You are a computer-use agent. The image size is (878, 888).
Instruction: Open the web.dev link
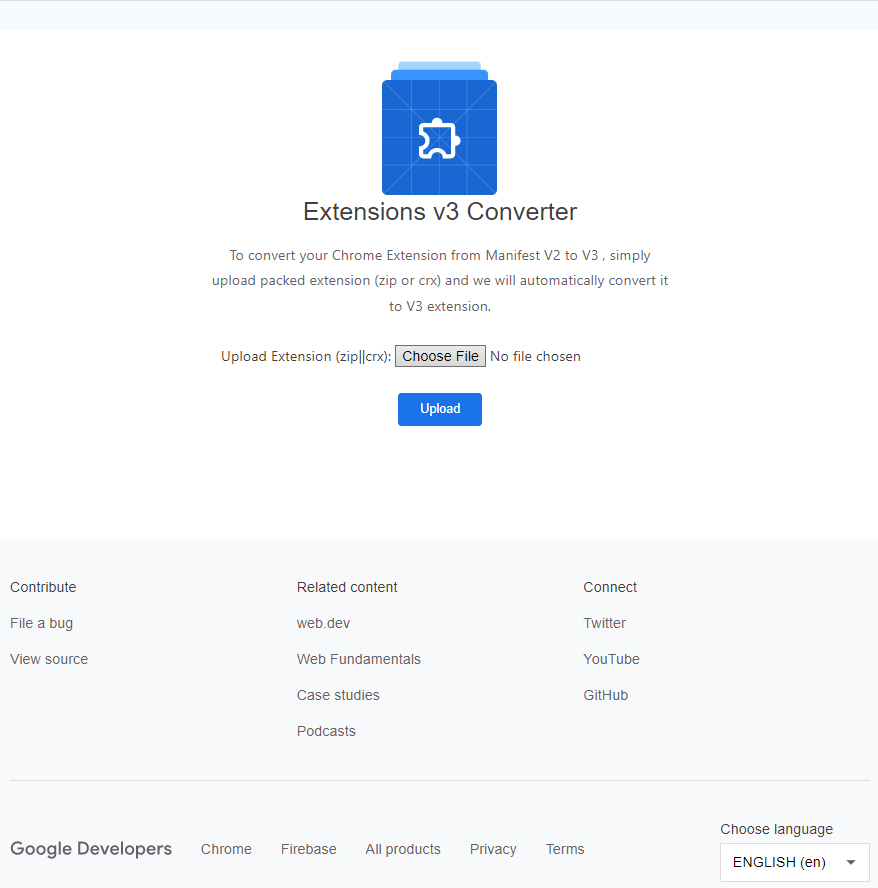click(323, 623)
